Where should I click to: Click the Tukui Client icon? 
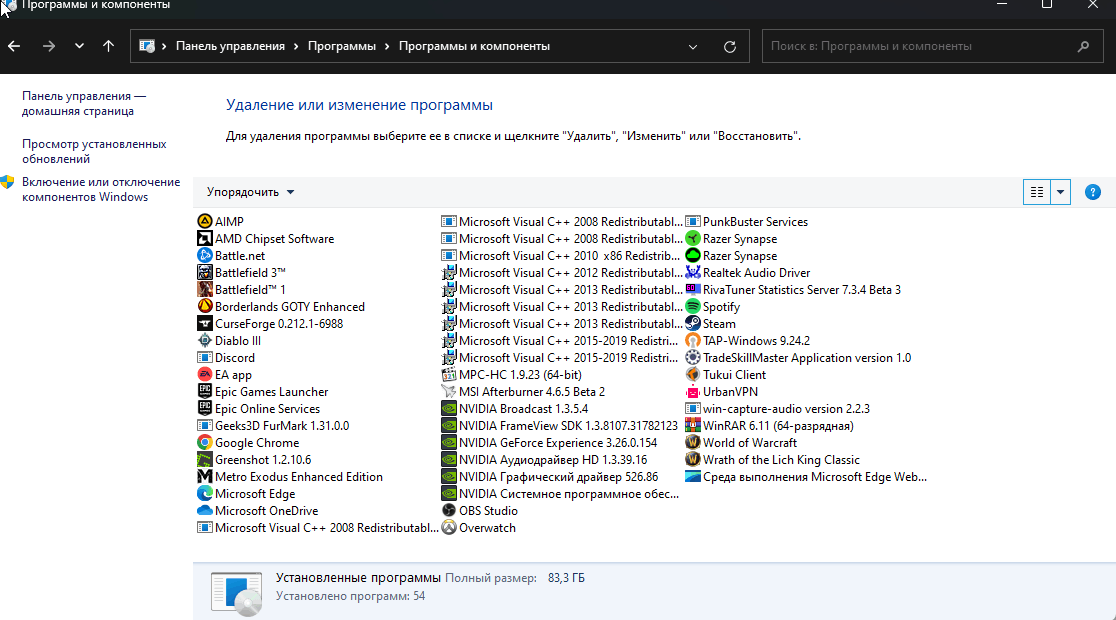pyautogui.click(x=693, y=374)
